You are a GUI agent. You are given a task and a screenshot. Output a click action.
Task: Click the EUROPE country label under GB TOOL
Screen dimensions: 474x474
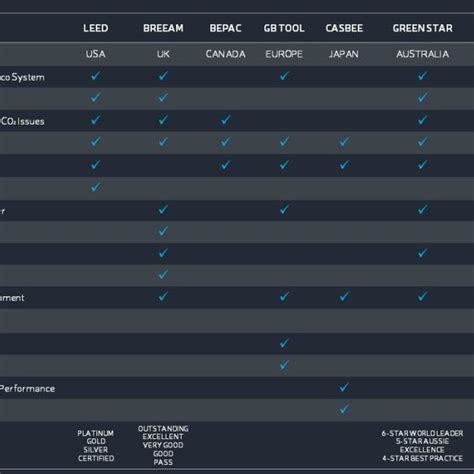[x=284, y=54]
